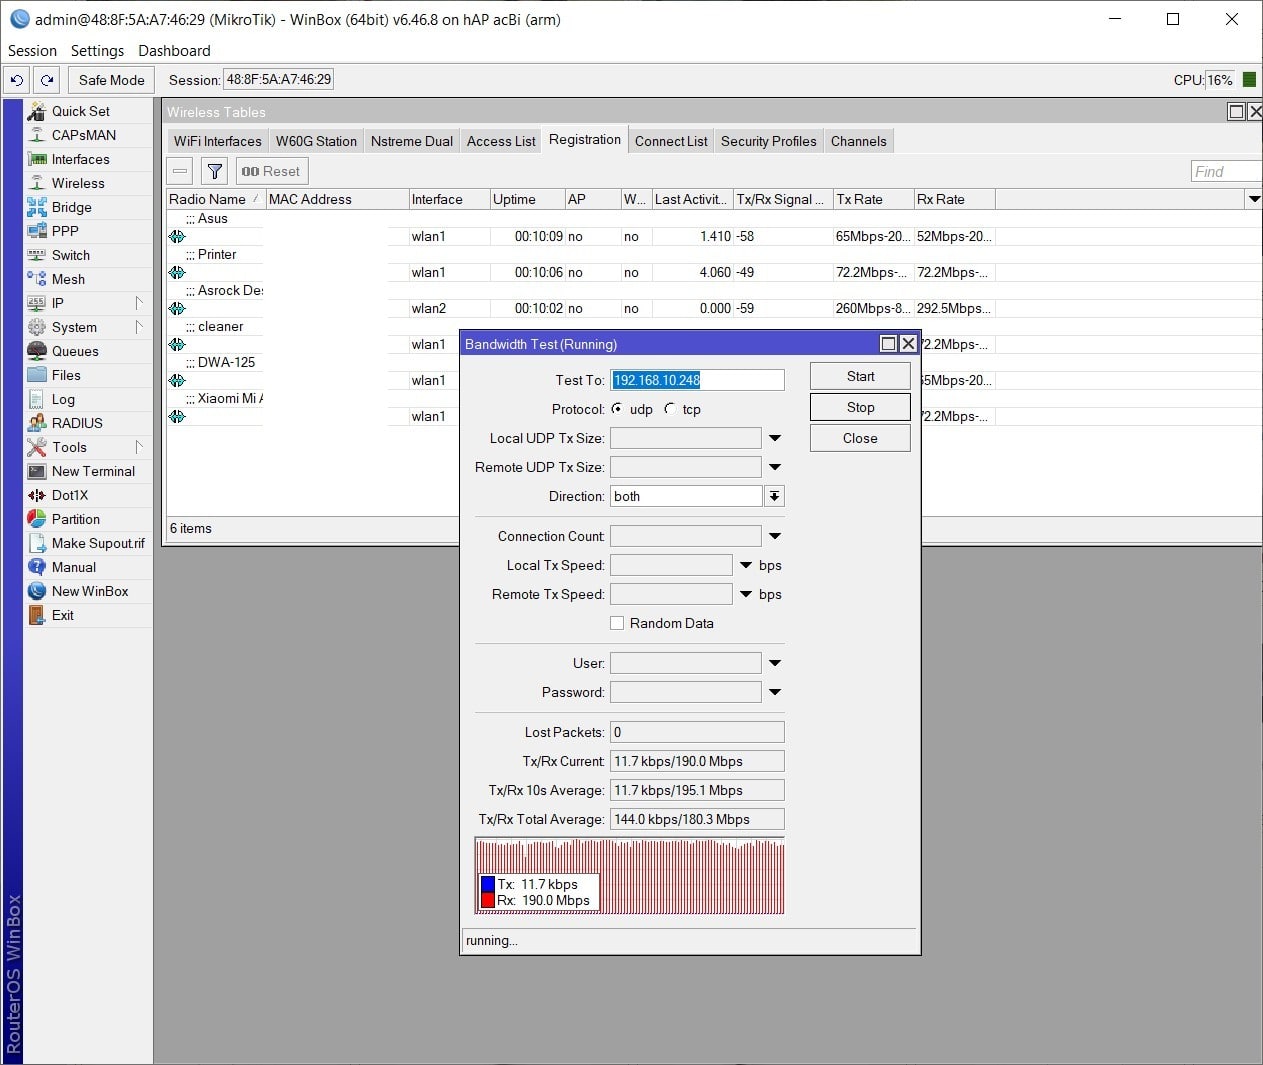Screen dimensions: 1263x1065
Task: Open the Manual
Action: (x=74, y=567)
